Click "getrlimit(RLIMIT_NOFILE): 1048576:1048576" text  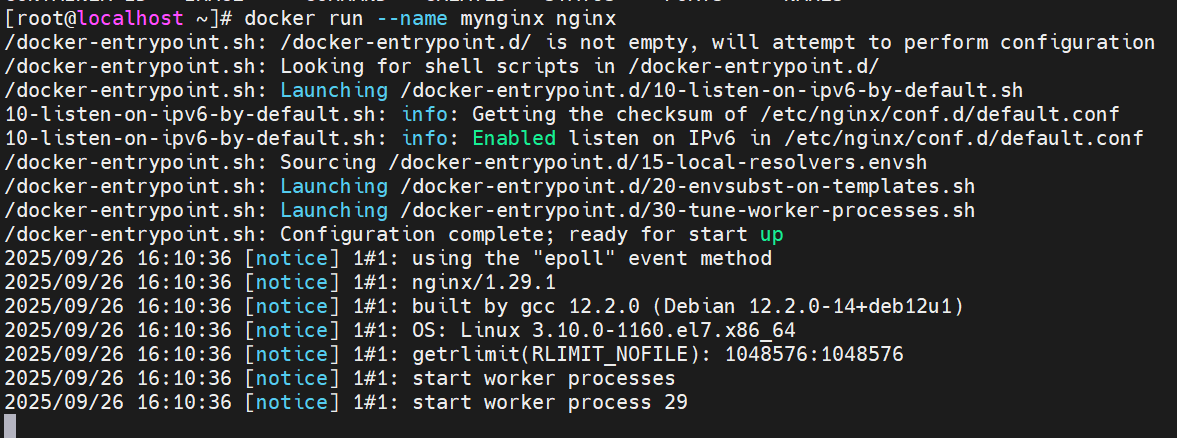click(x=658, y=355)
